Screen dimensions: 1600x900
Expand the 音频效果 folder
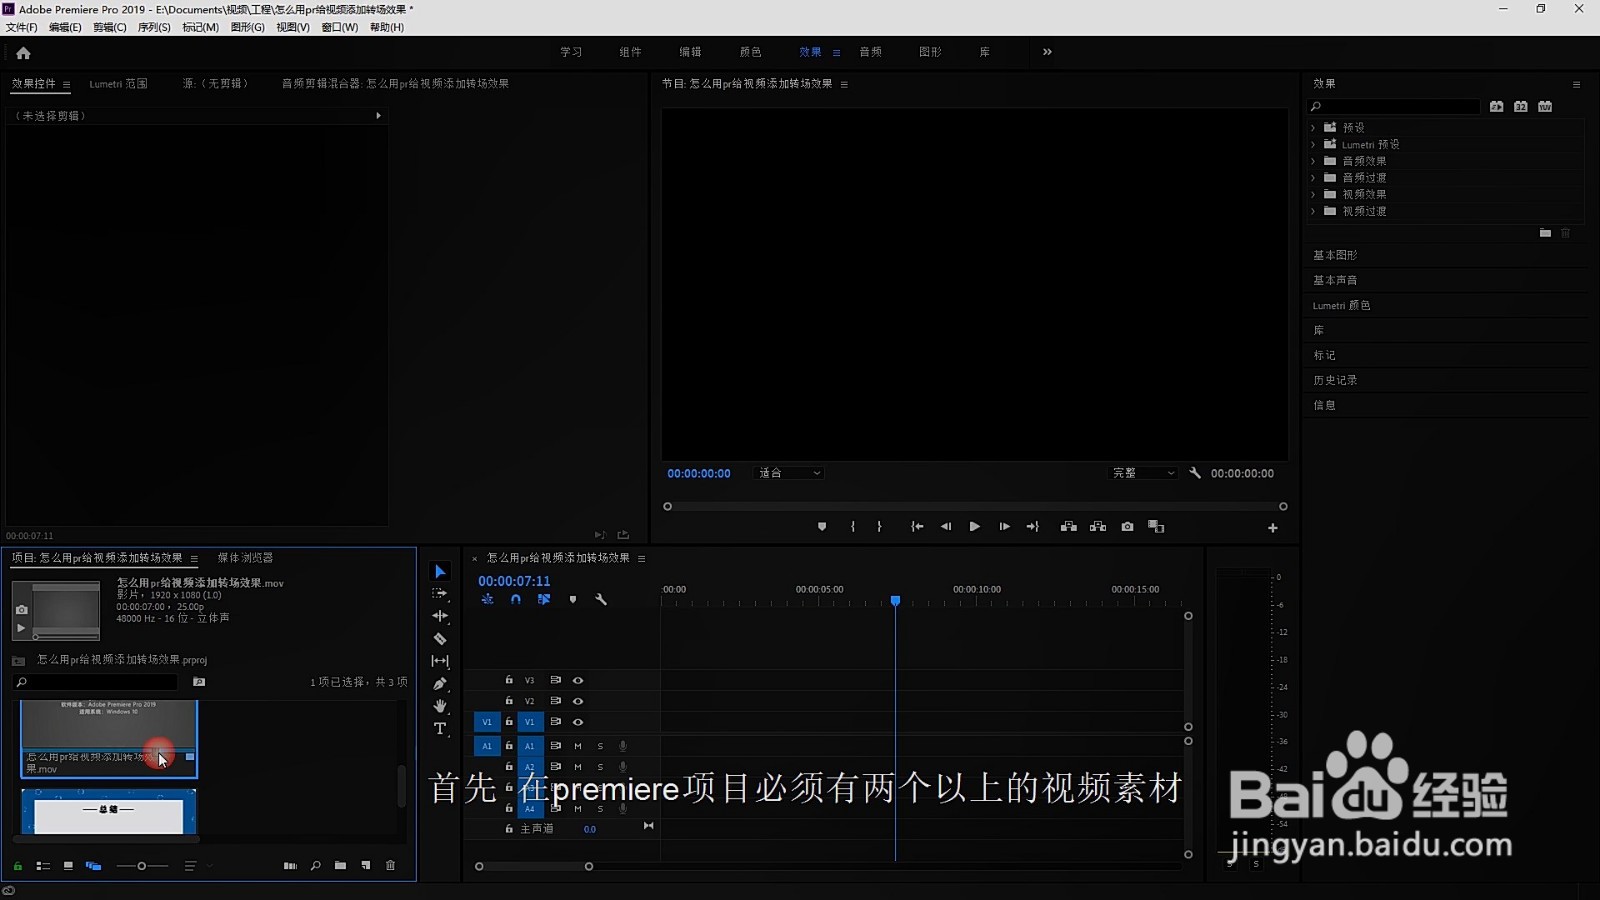1314,161
